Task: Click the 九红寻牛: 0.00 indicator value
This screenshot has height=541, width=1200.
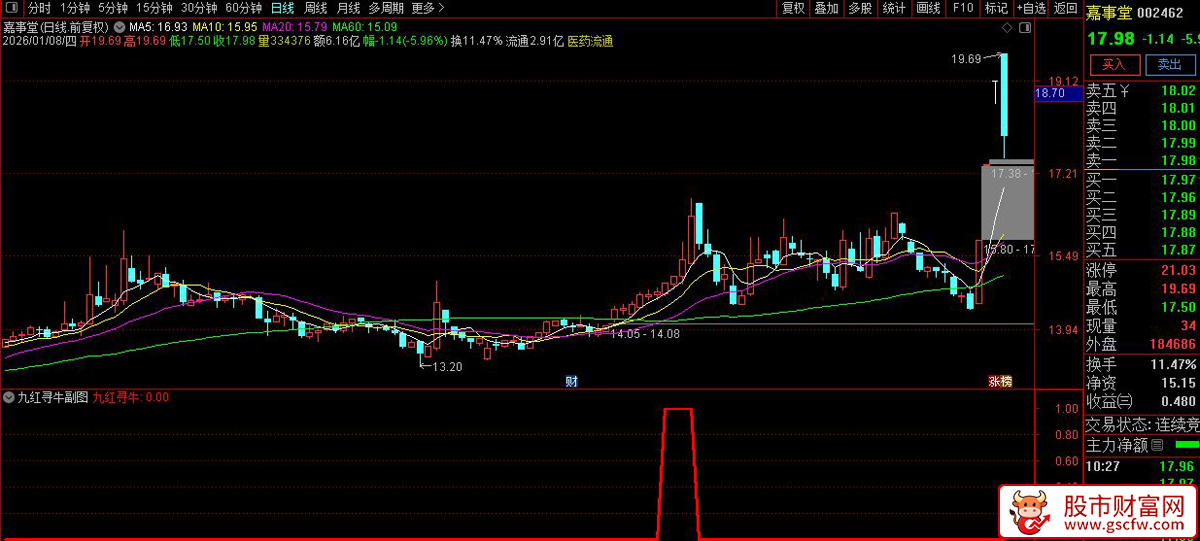Action: 131,397
